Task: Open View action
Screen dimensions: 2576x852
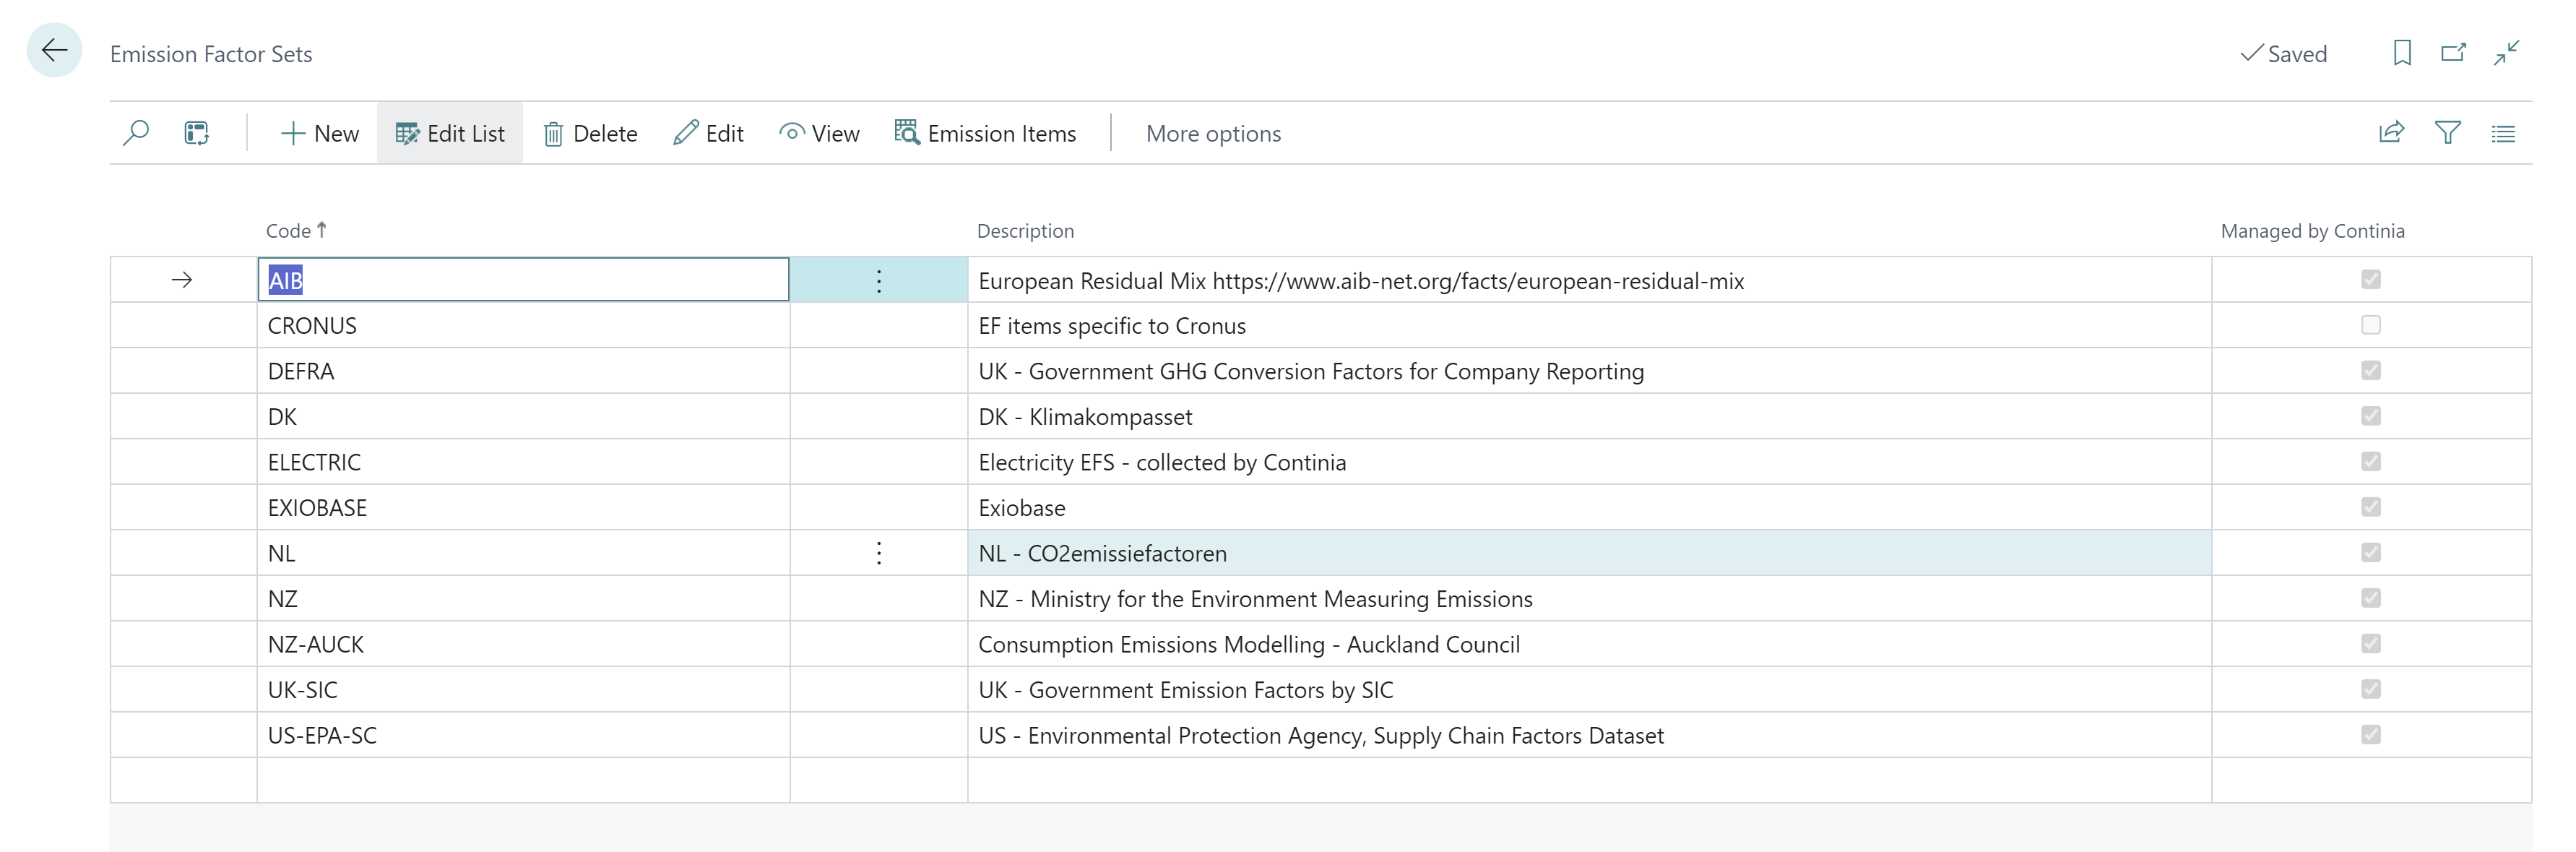Action: 819,133
